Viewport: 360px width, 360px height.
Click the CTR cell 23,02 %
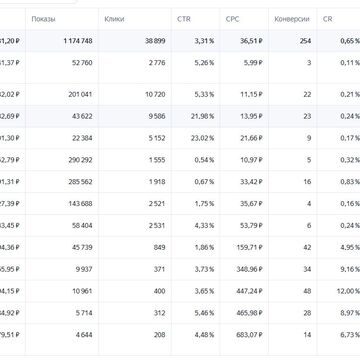pos(203,138)
